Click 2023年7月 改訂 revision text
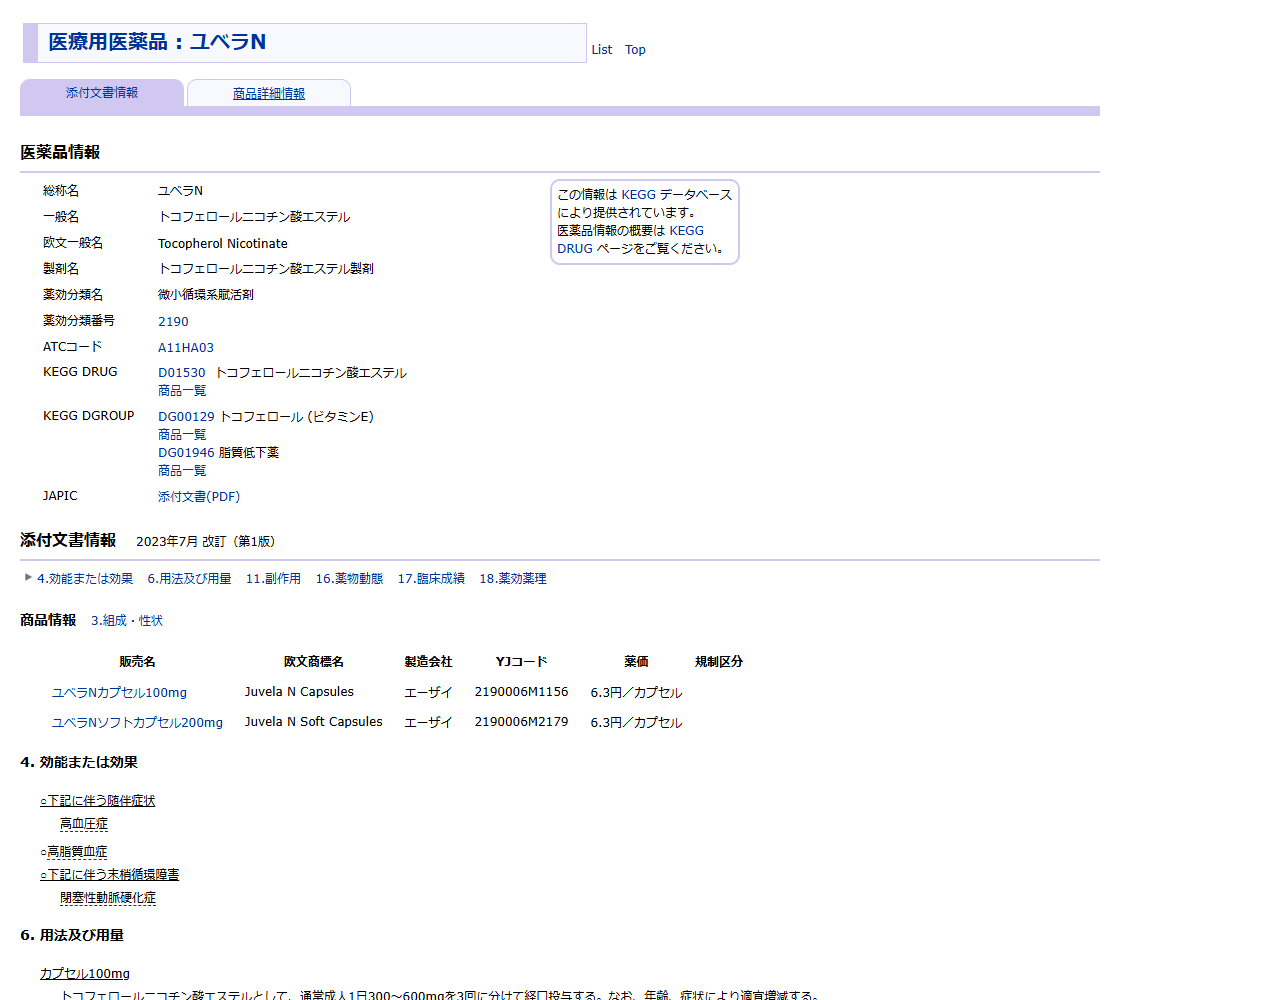Image resolution: width=1280 pixels, height=1000 pixels. pyautogui.click(x=205, y=542)
